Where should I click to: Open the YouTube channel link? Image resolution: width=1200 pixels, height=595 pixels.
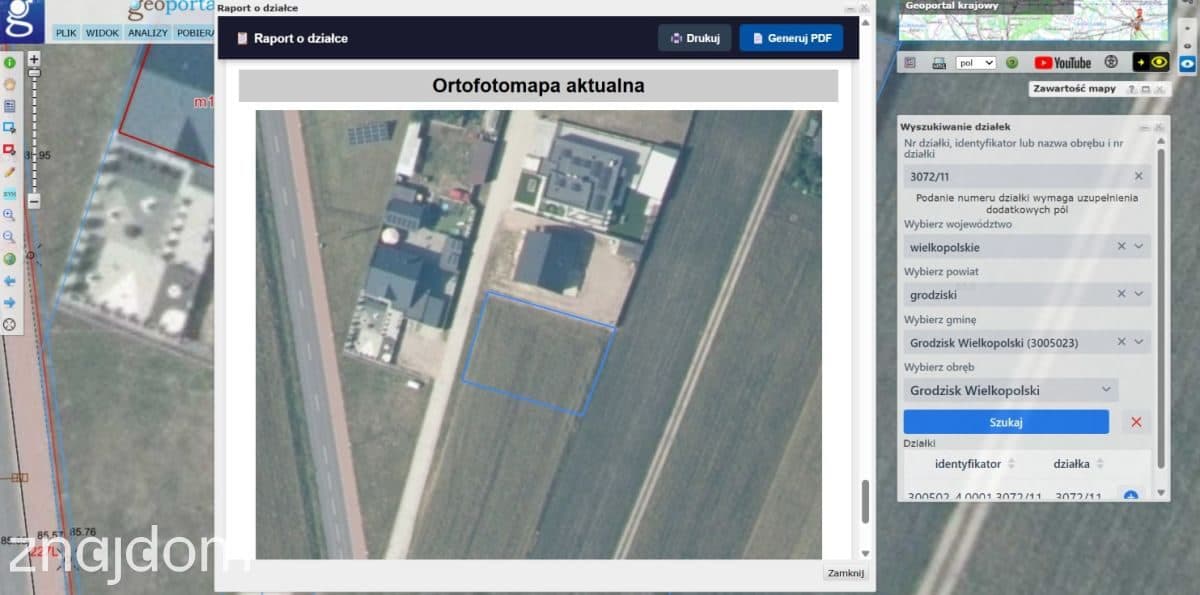click(1063, 63)
